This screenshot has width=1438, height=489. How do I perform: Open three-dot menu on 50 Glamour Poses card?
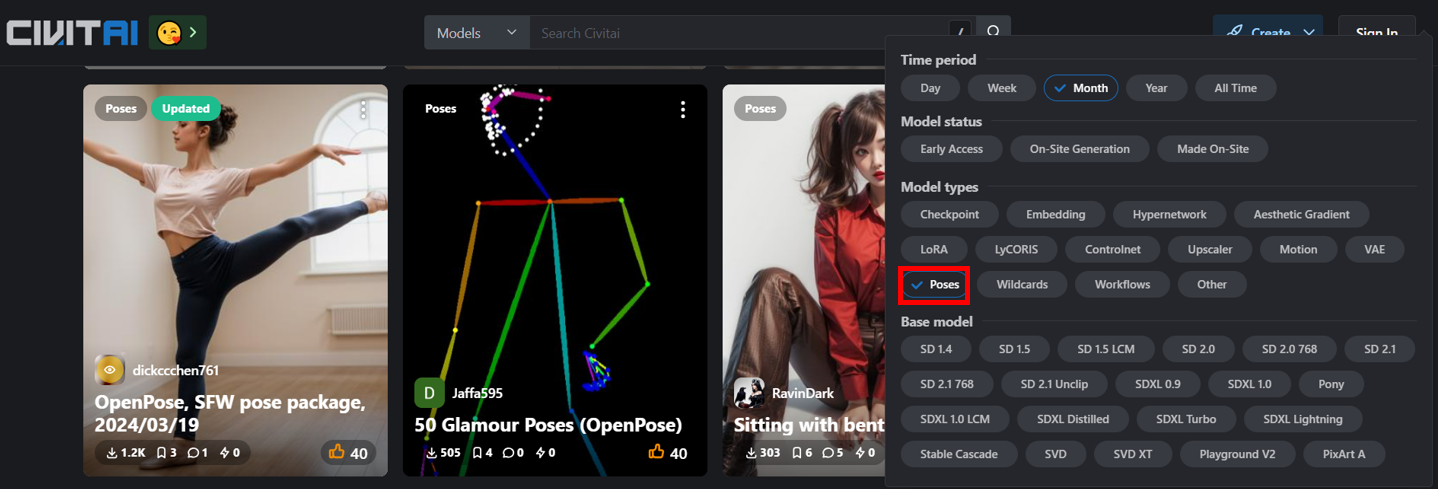pos(683,109)
